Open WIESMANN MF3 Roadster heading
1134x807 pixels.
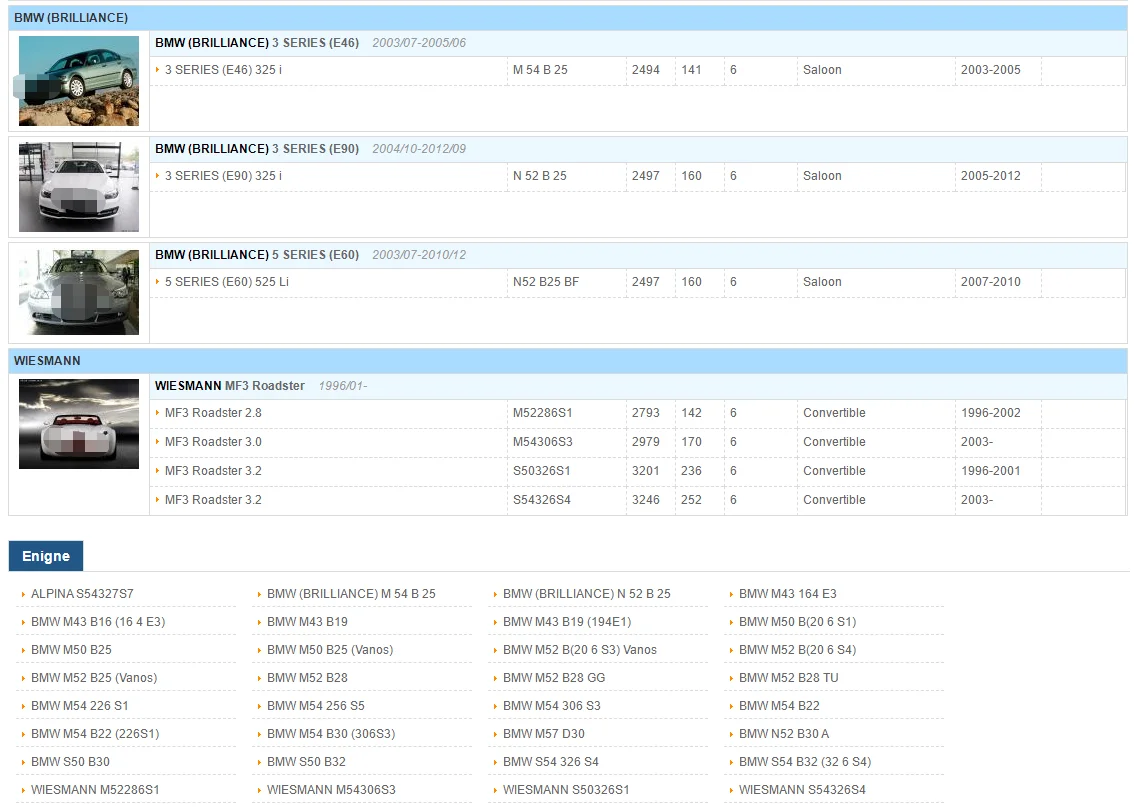point(229,386)
